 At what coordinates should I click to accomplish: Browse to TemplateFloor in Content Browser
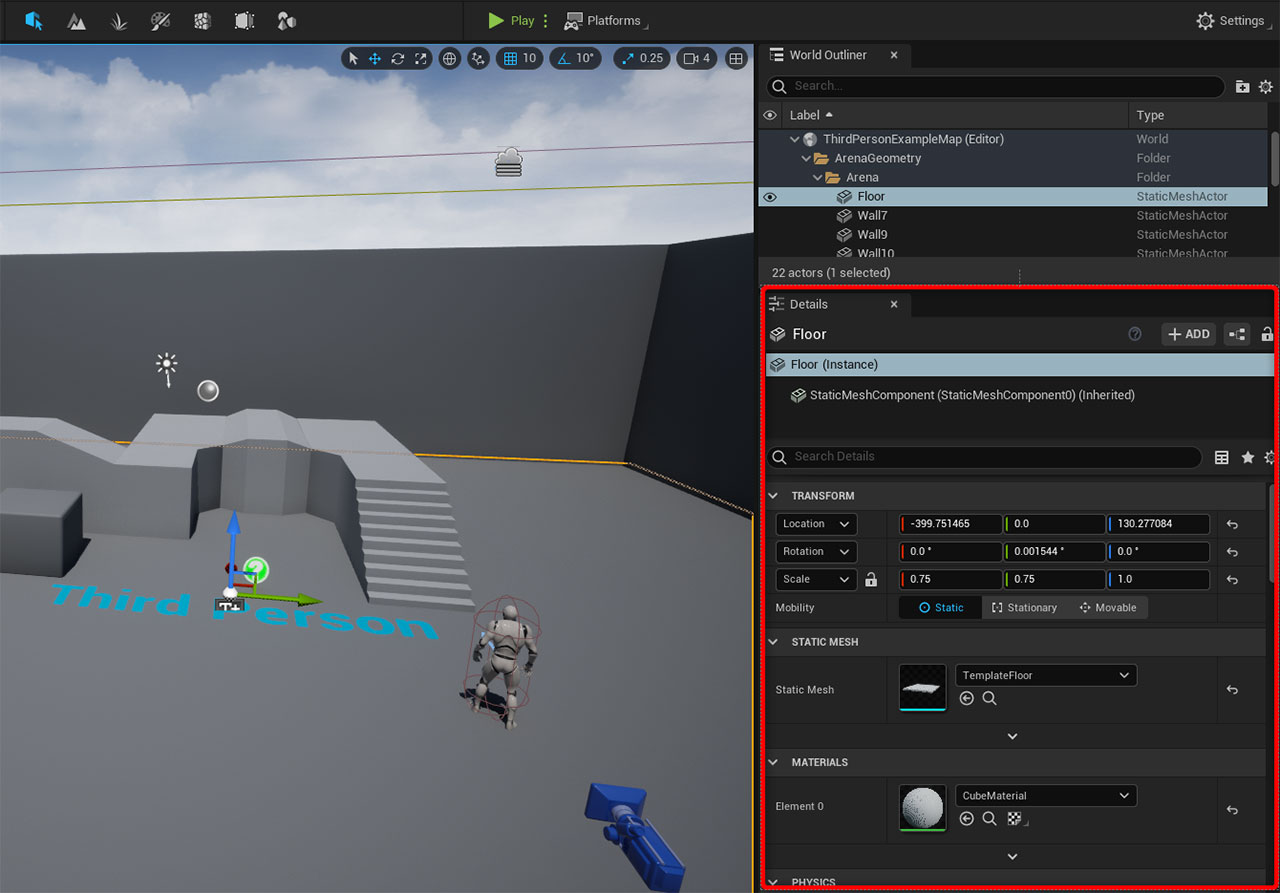pos(989,699)
